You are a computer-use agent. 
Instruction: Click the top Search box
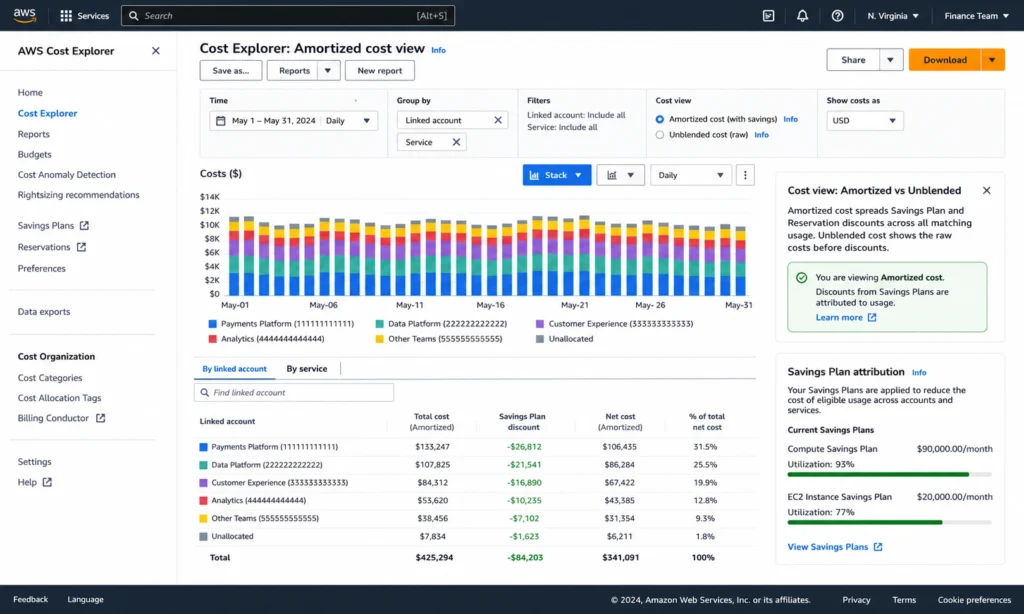point(288,16)
